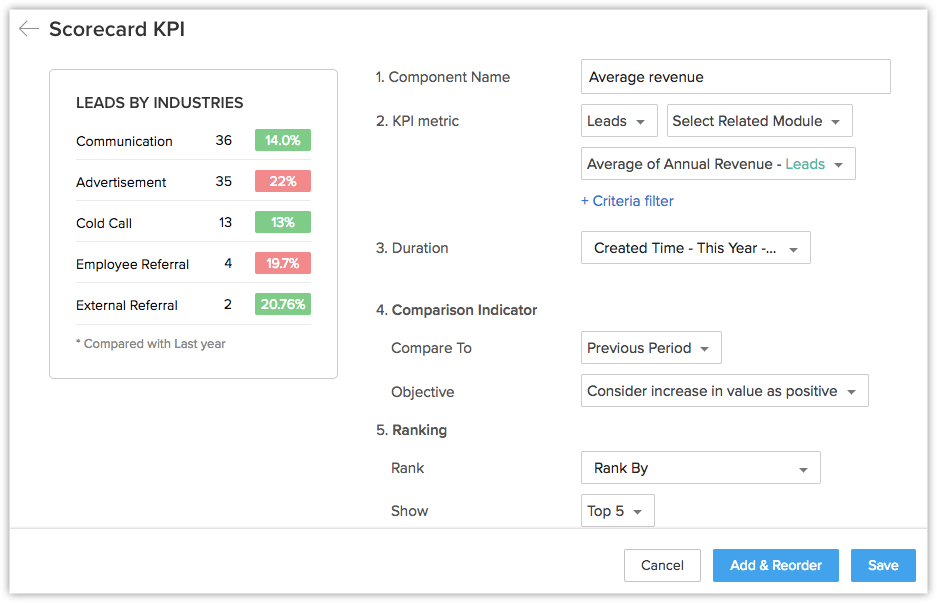
Task: Click the green 14.0% Communication badge
Action: point(282,140)
